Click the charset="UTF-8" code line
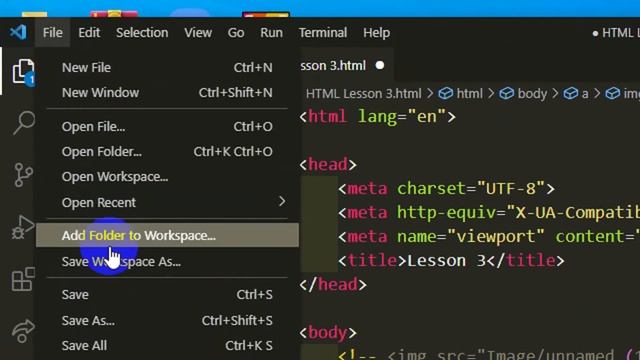The height and width of the screenshot is (360, 640). tap(446, 189)
